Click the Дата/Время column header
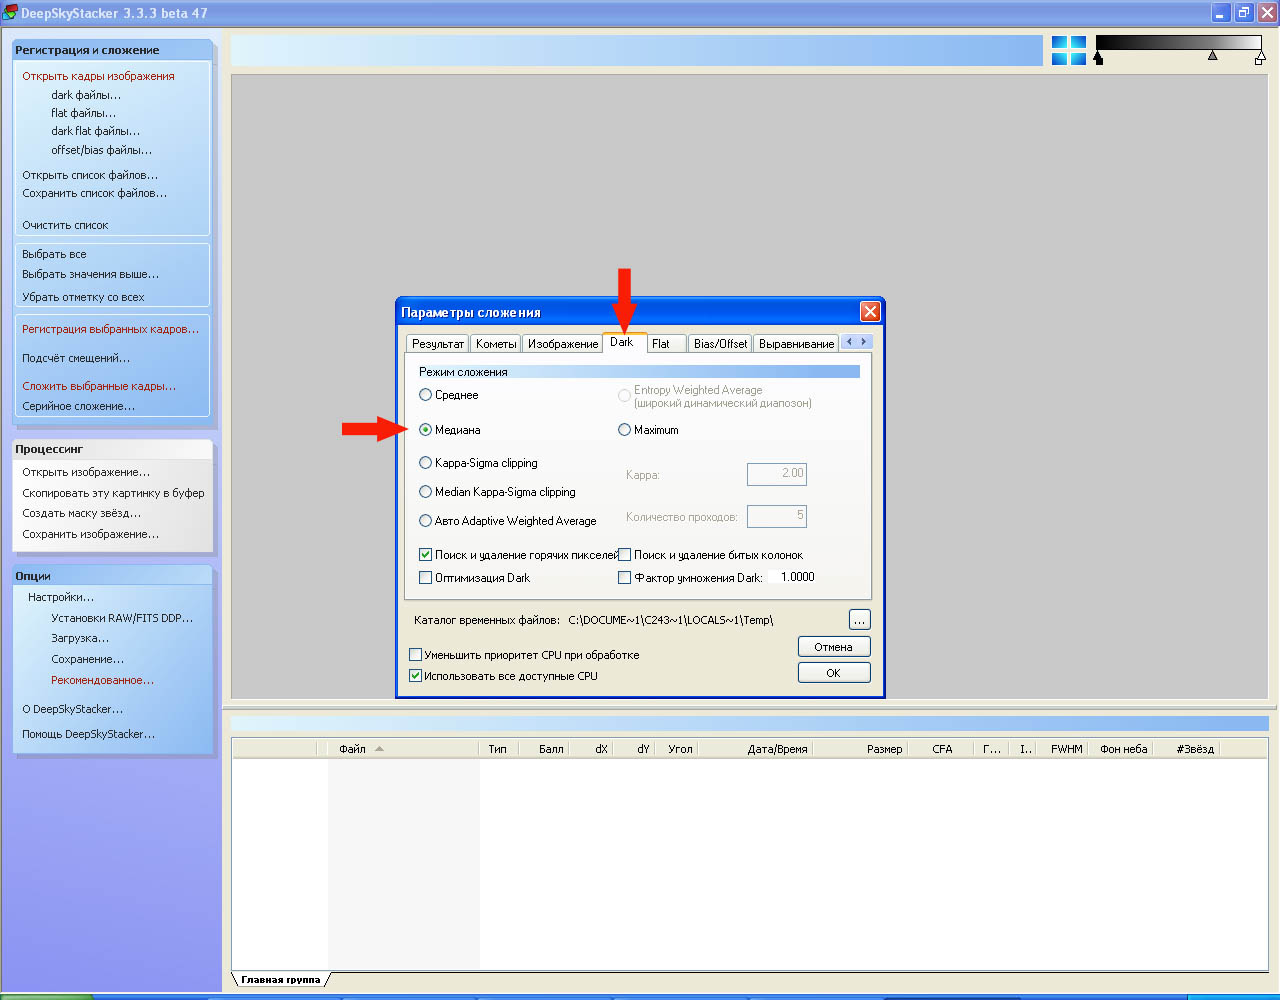Image resolution: width=1280 pixels, height=1000 pixels. (x=777, y=749)
